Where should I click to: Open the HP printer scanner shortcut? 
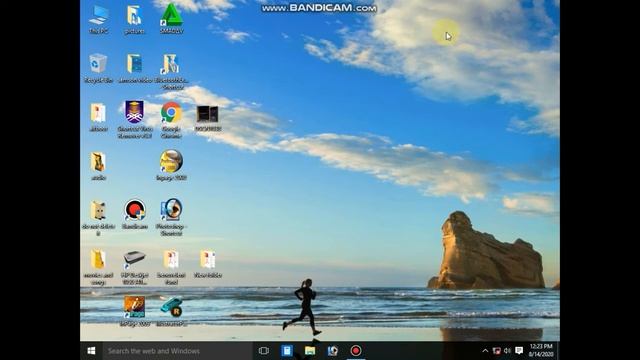click(x=135, y=267)
